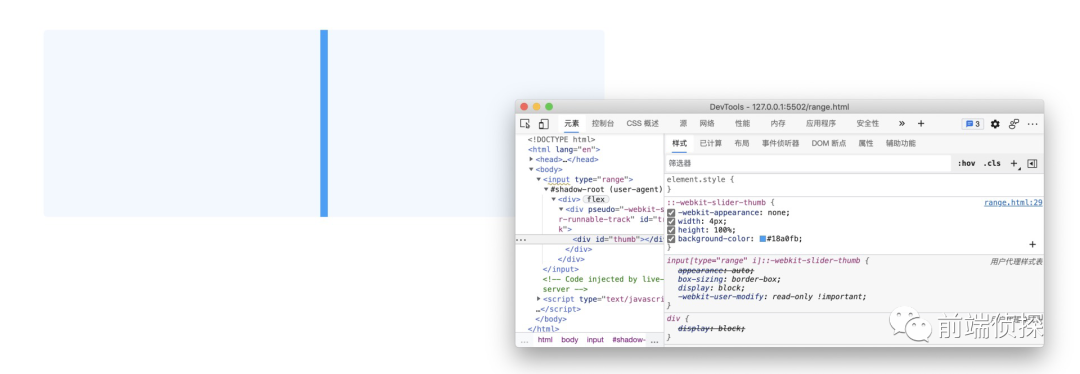Uncheck the background-color property checkbox

click(671, 239)
